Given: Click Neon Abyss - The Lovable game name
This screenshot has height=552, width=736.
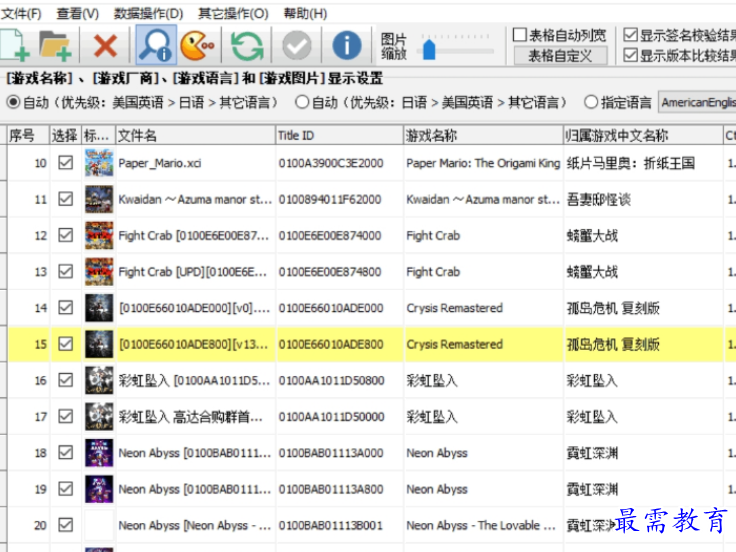Looking at the screenshot, I should click(481, 525).
